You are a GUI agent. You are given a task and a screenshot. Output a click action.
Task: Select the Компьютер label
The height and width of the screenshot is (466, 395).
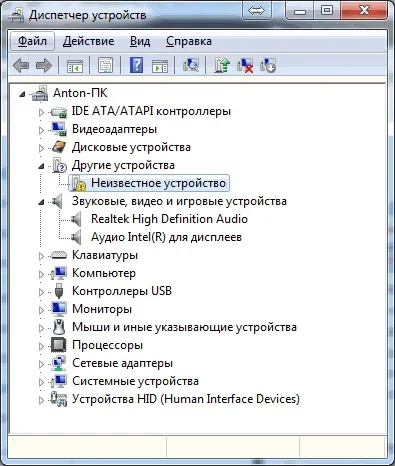pyautogui.click(x=104, y=273)
